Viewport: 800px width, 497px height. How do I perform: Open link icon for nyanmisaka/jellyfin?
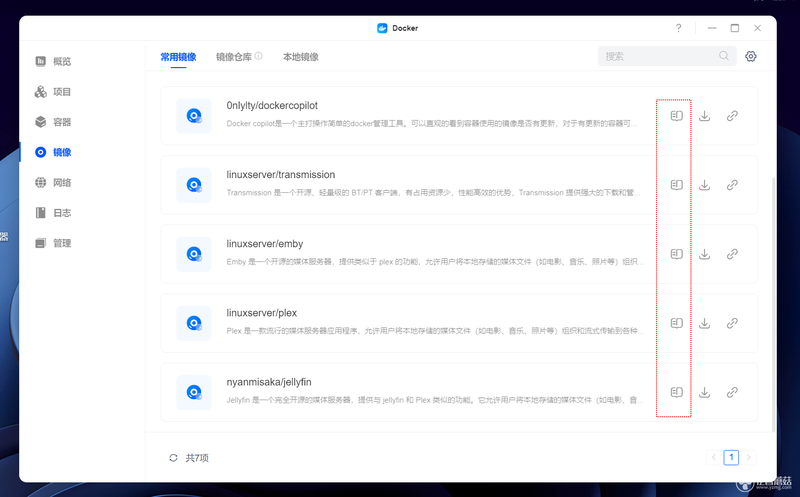(732, 392)
